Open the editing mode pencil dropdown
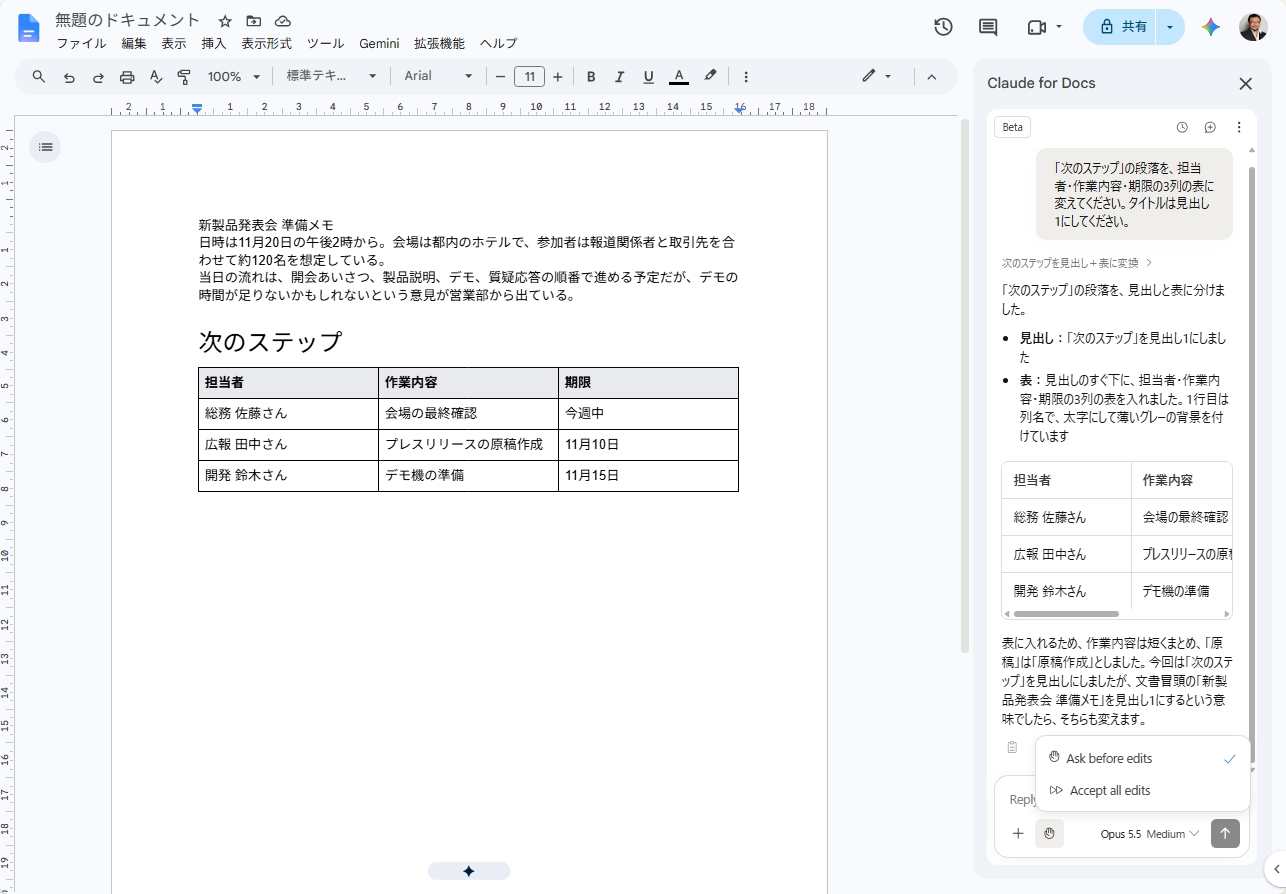The image size is (1286, 894). [x=877, y=76]
